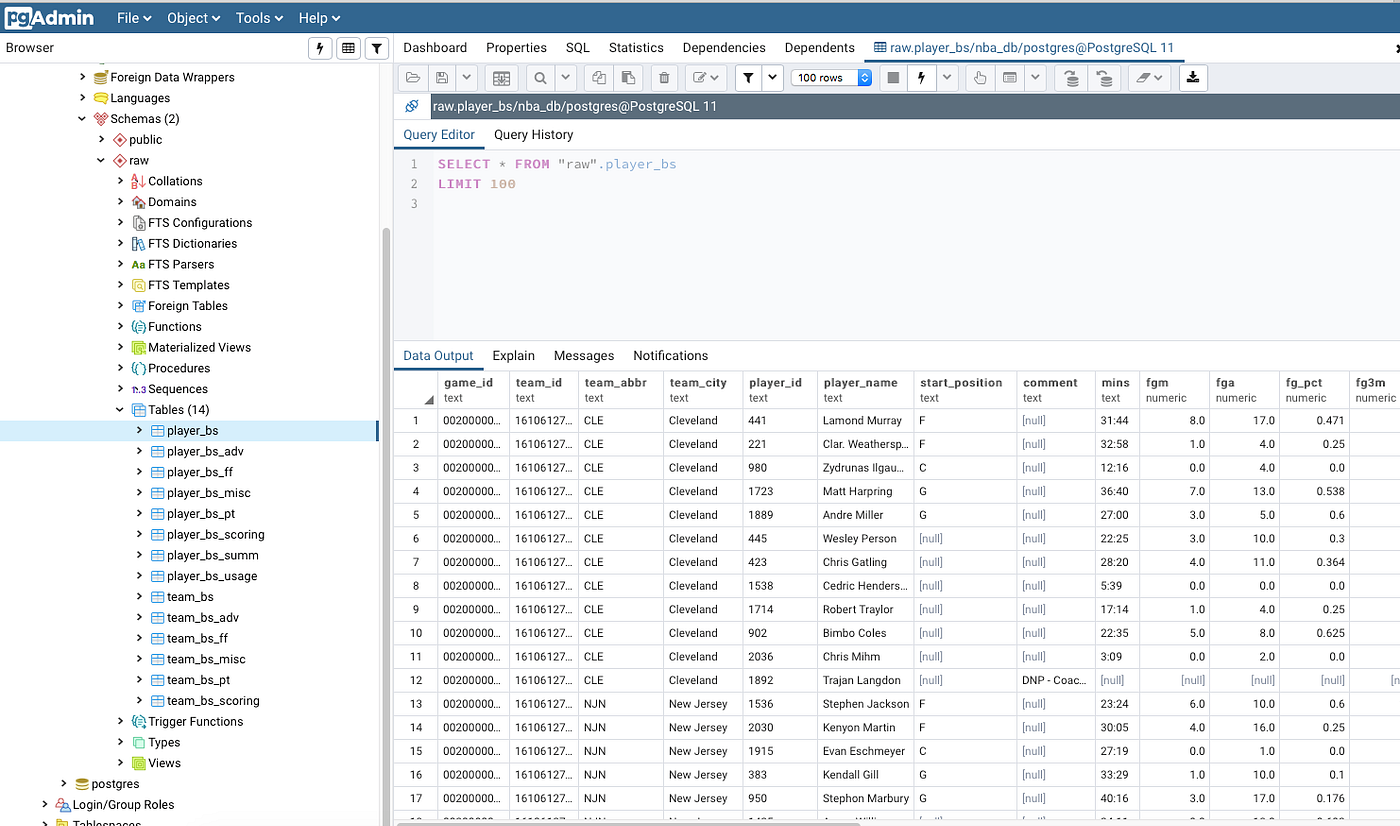Open the 100 rows limit dropdown

831,78
